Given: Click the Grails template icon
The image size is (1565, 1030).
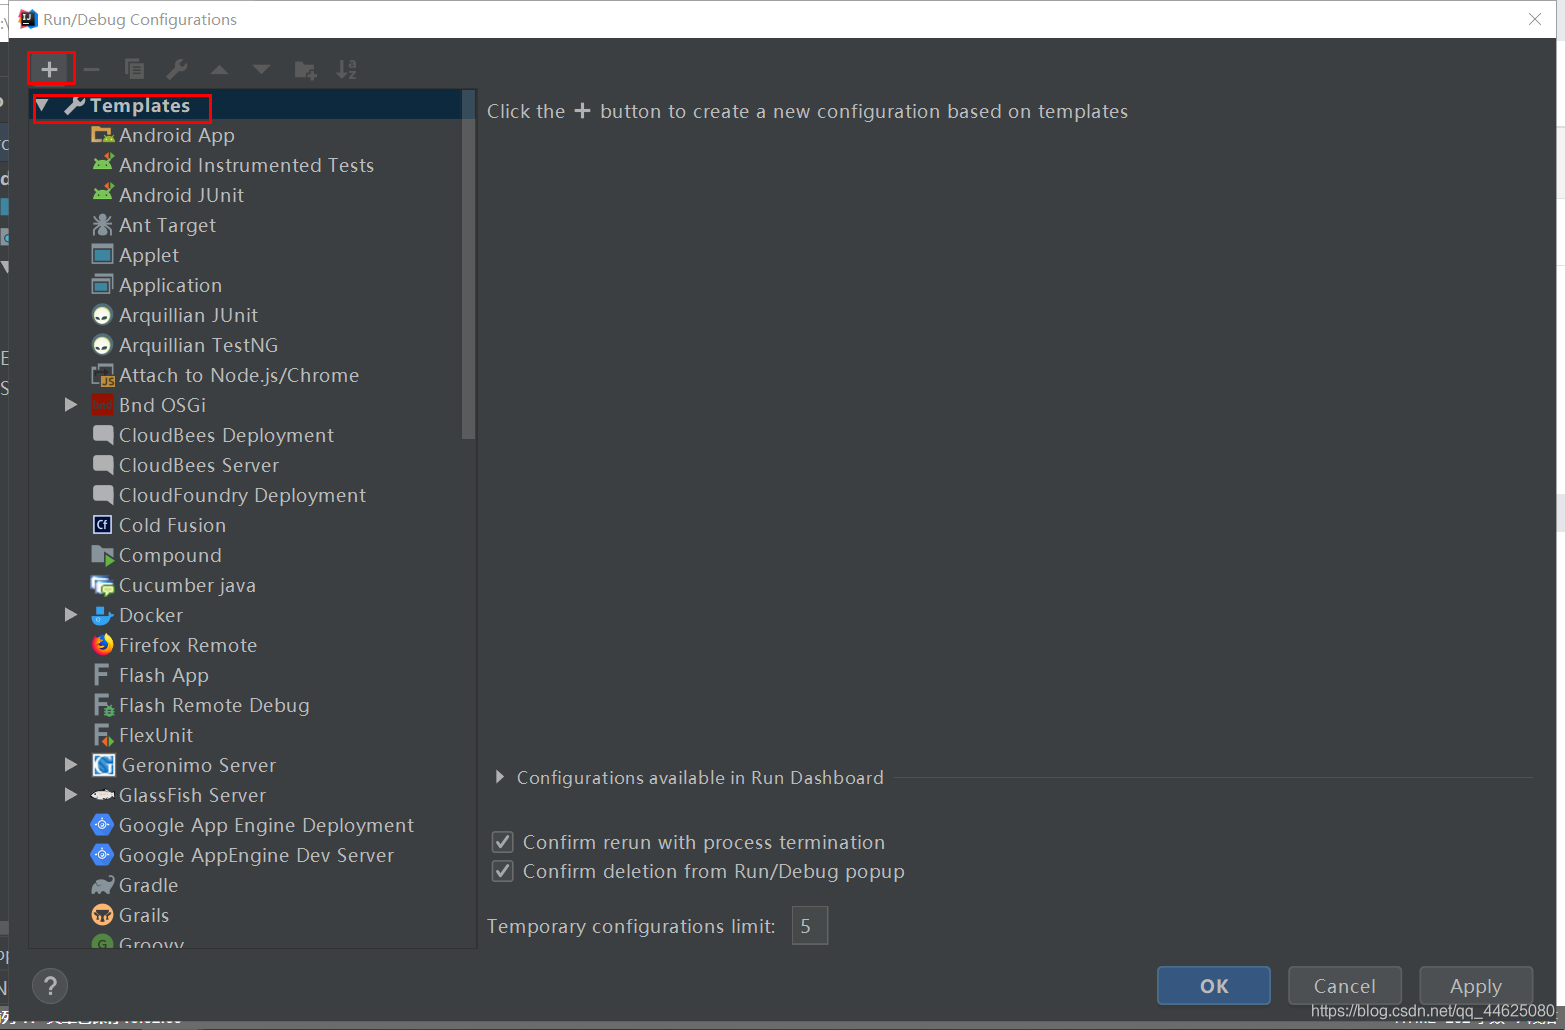Looking at the screenshot, I should point(102,915).
